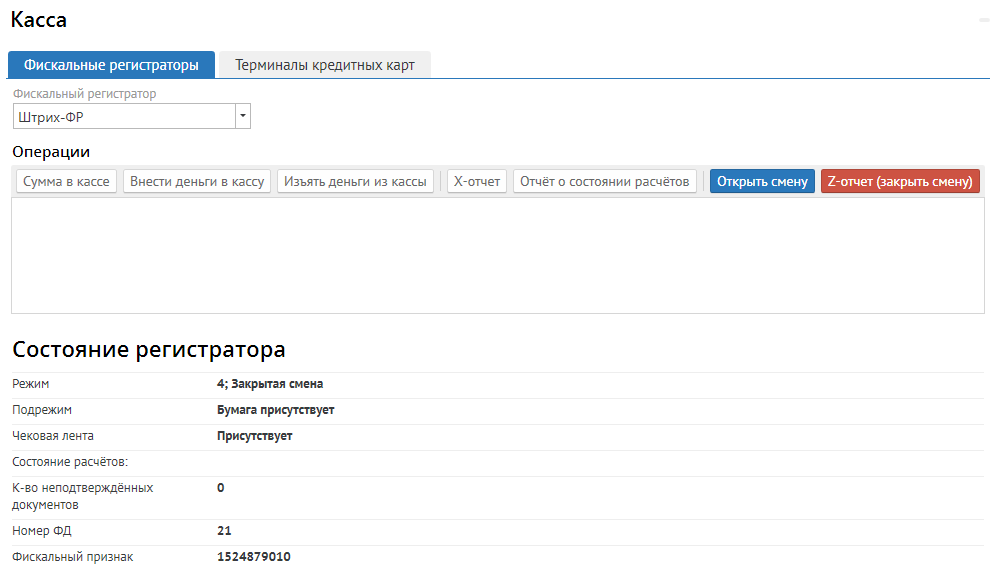Collapse the Касса panel with the dash icon
Viewport: 997px width, 579px height.
(983, 20)
